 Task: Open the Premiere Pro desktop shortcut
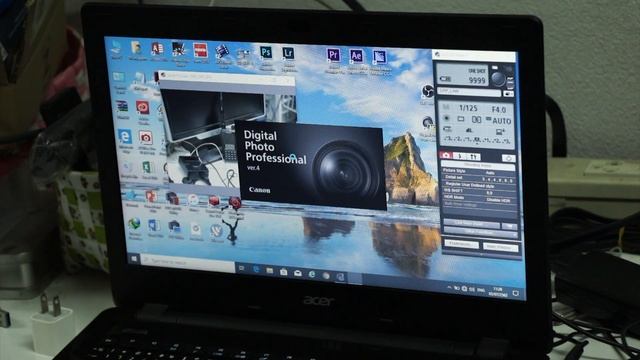coord(333,55)
